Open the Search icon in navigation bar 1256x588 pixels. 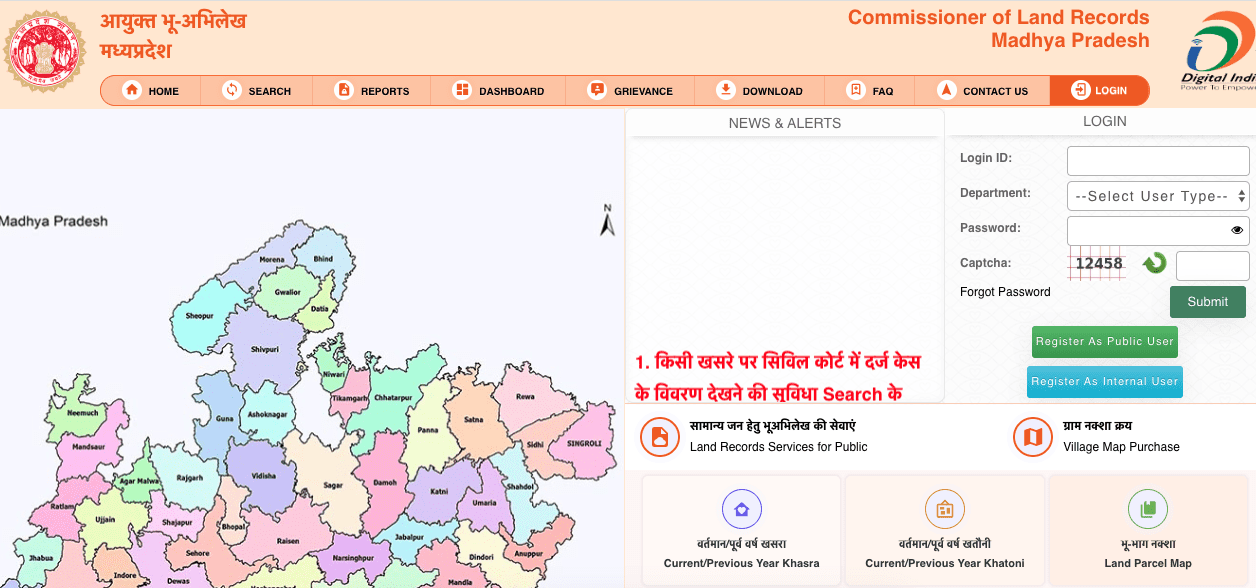(x=233, y=90)
